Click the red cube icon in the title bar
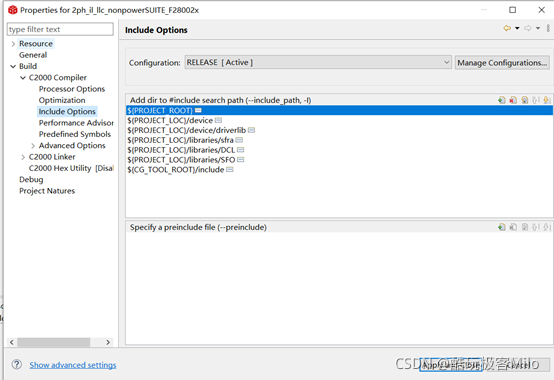The width and height of the screenshot is (554, 380). (13, 10)
